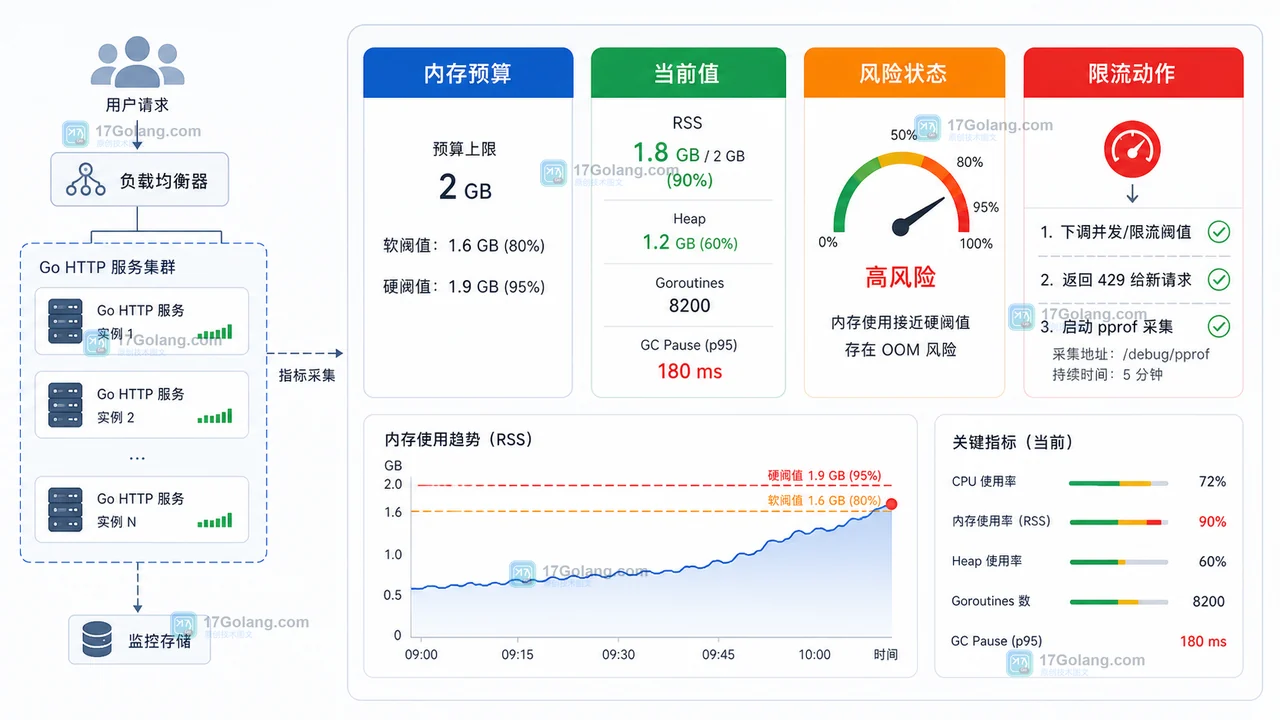Click the 10:00 time axis label
The height and width of the screenshot is (720, 1280).
click(814, 654)
